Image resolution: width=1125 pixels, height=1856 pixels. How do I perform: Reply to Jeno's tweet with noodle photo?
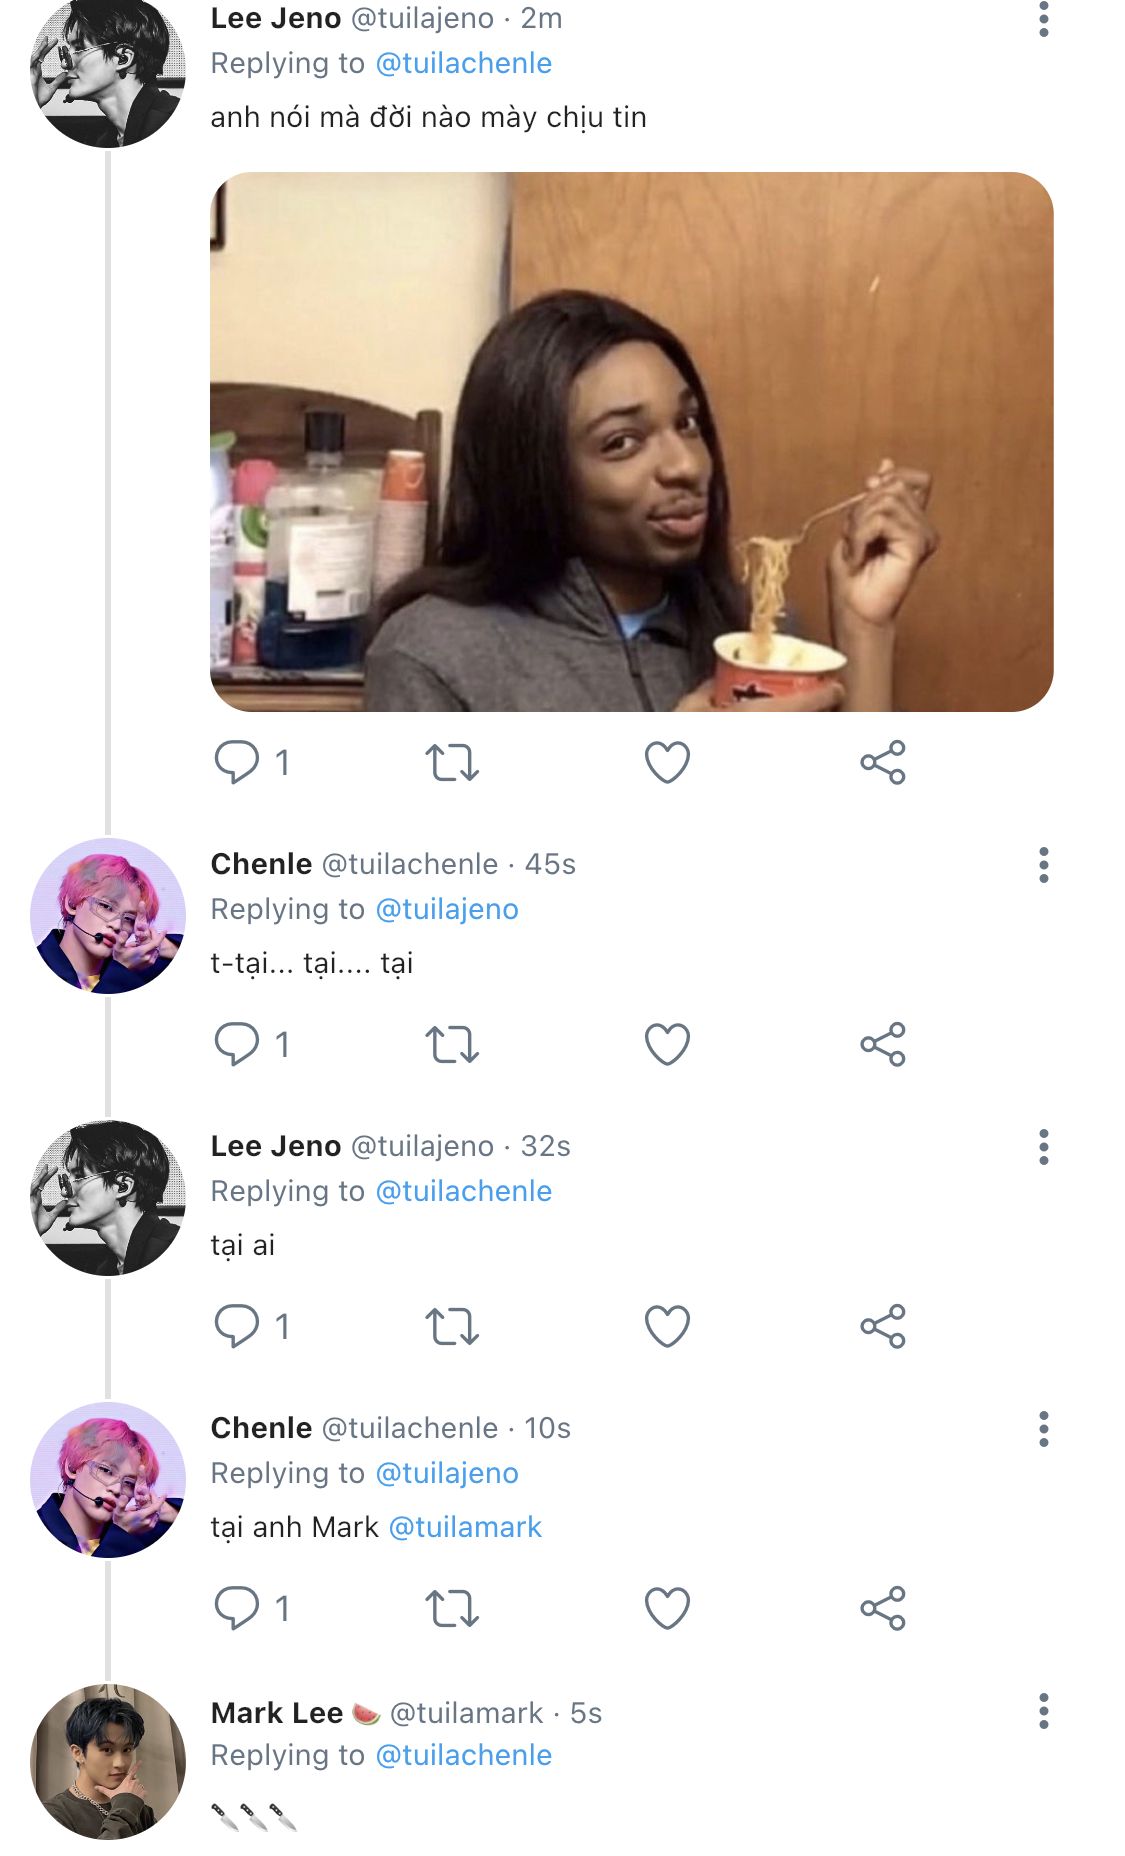tap(237, 762)
